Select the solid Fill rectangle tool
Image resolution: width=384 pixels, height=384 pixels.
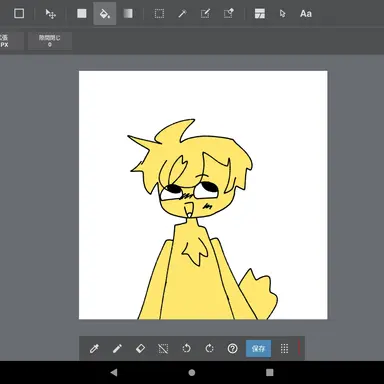pyautogui.click(x=82, y=14)
